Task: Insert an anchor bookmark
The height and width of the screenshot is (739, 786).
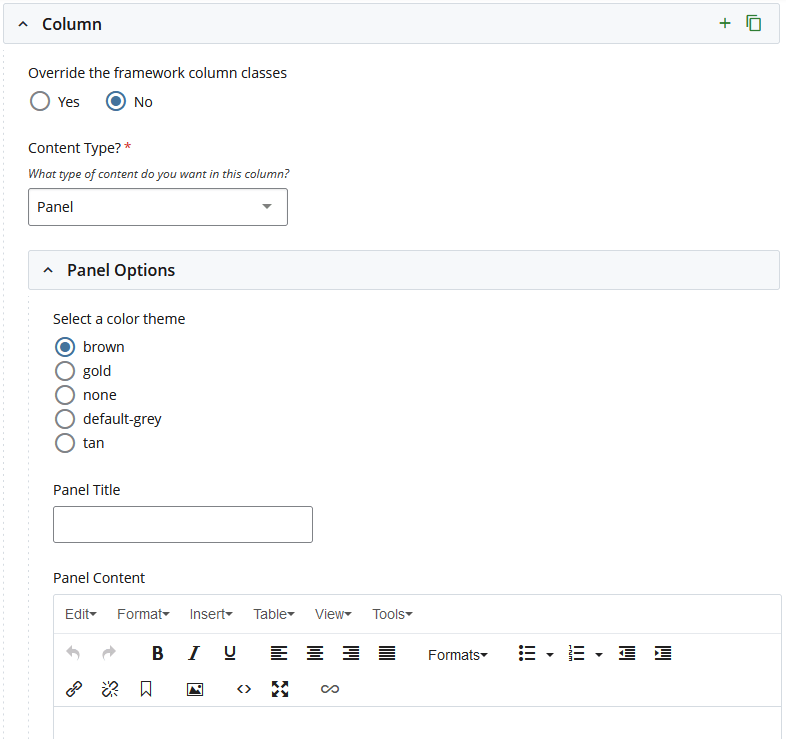Action: point(146,689)
